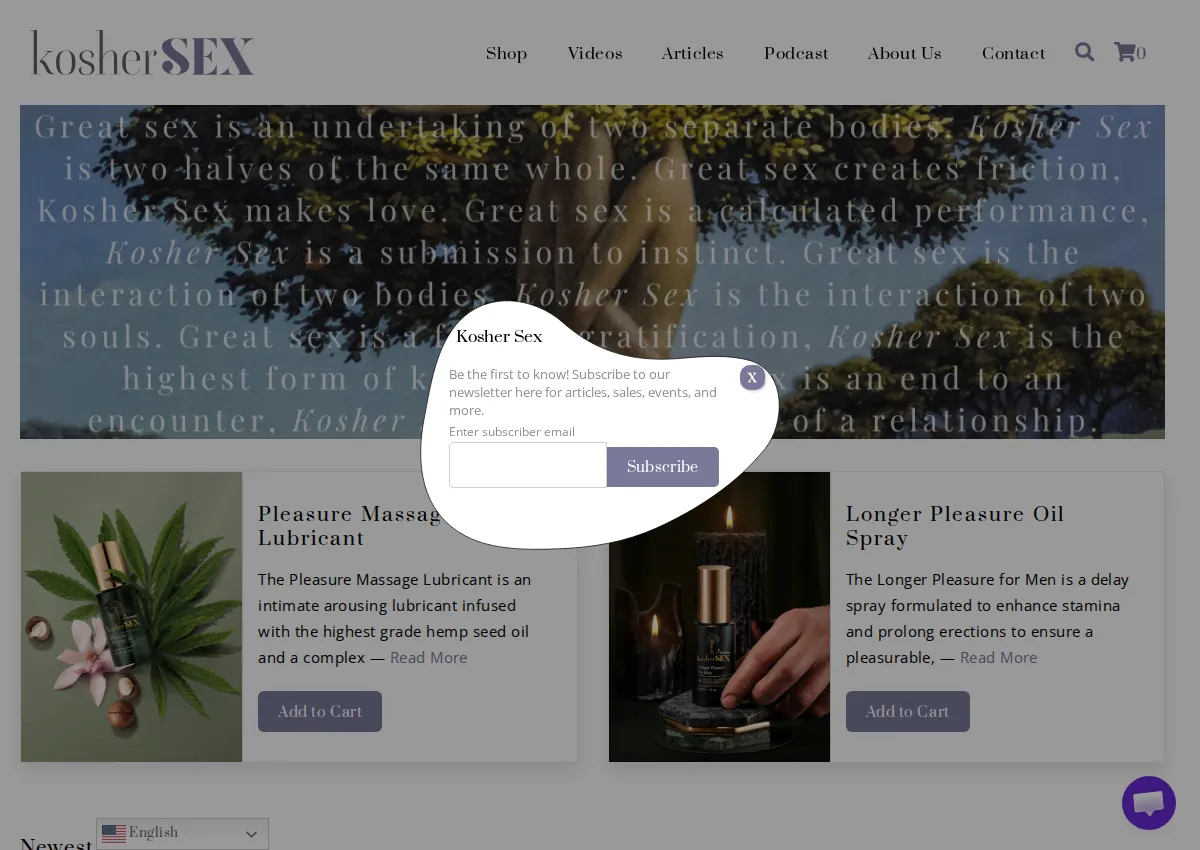Go to the Videos page

[595, 54]
